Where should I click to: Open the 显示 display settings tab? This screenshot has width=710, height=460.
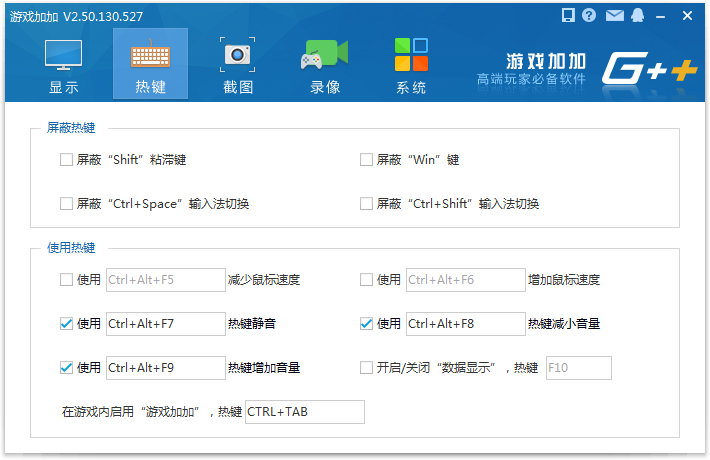pyautogui.click(x=64, y=66)
